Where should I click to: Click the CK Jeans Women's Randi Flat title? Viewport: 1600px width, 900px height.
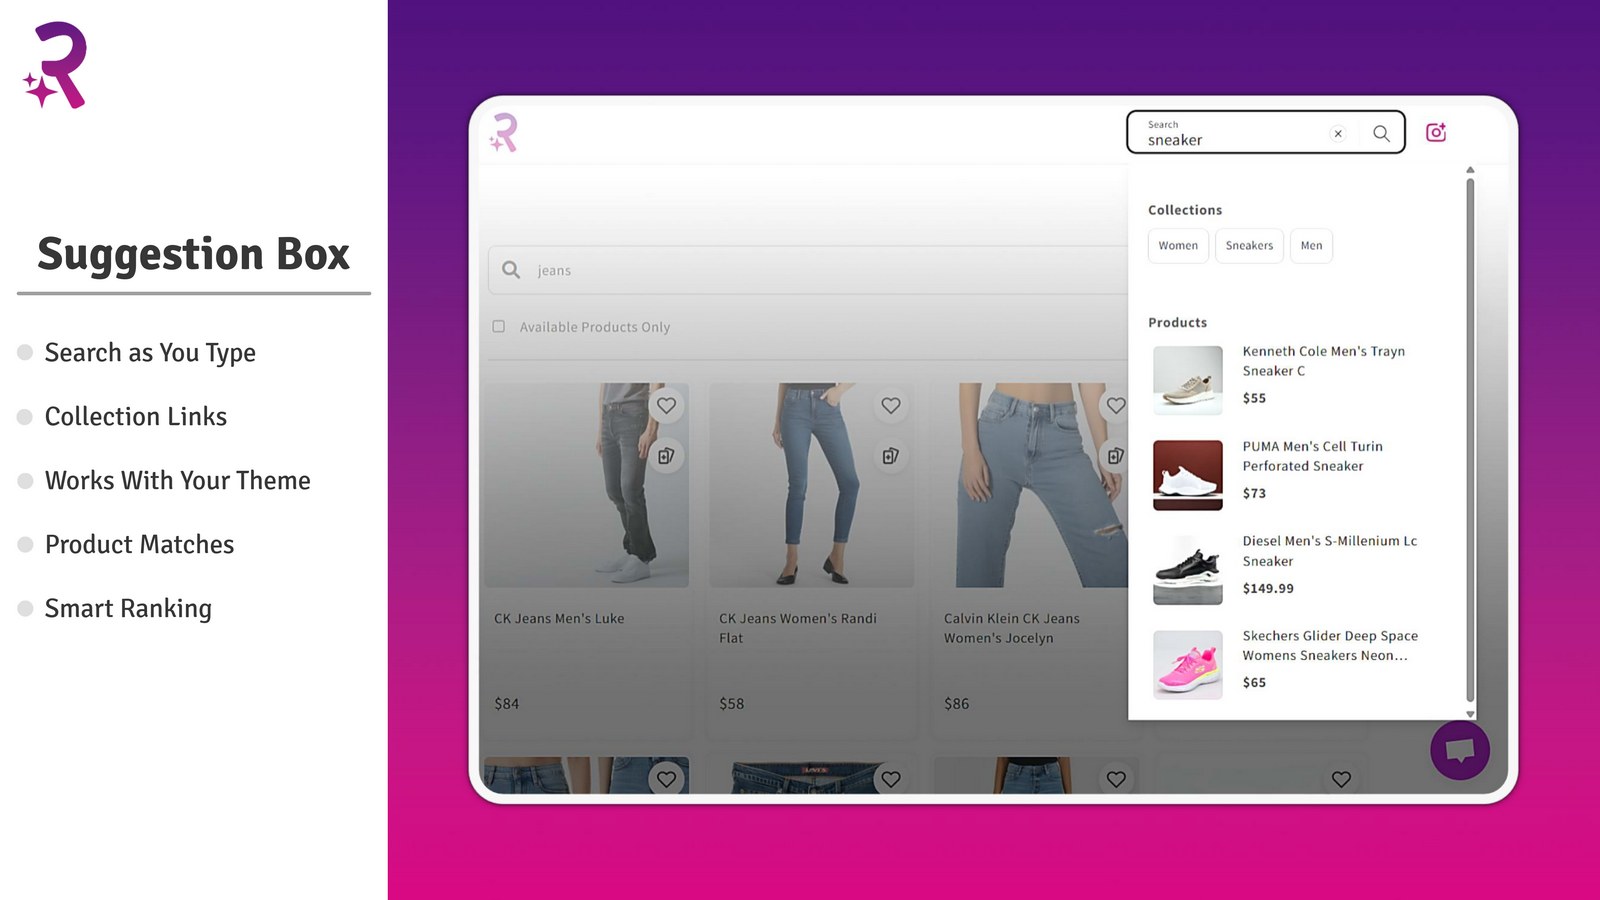[798, 628]
